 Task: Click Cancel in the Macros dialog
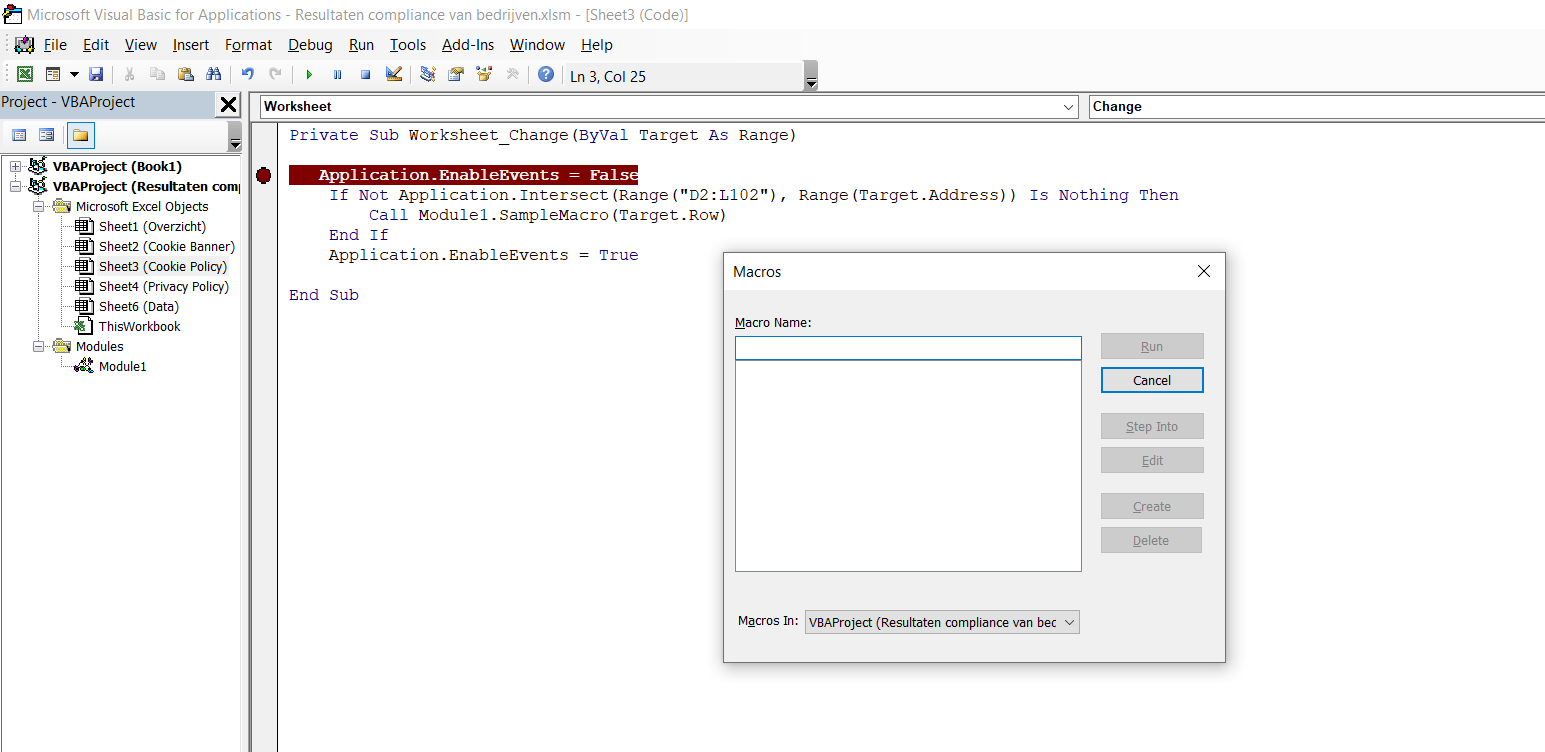pyautogui.click(x=1152, y=380)
